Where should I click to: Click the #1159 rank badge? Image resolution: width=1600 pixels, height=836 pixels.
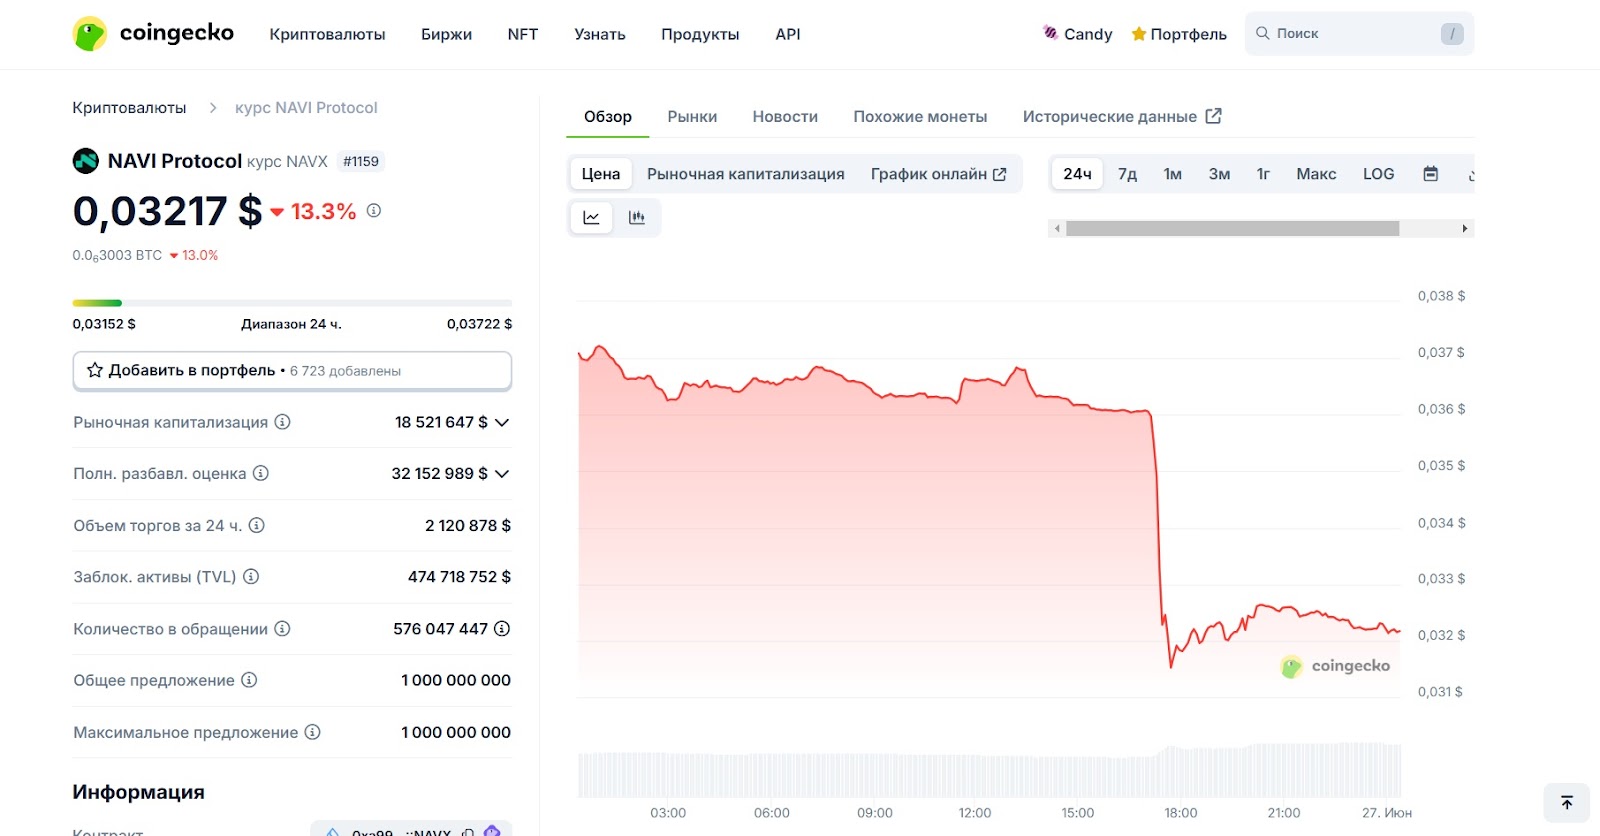pyautogui.click(x=361, y=161)
